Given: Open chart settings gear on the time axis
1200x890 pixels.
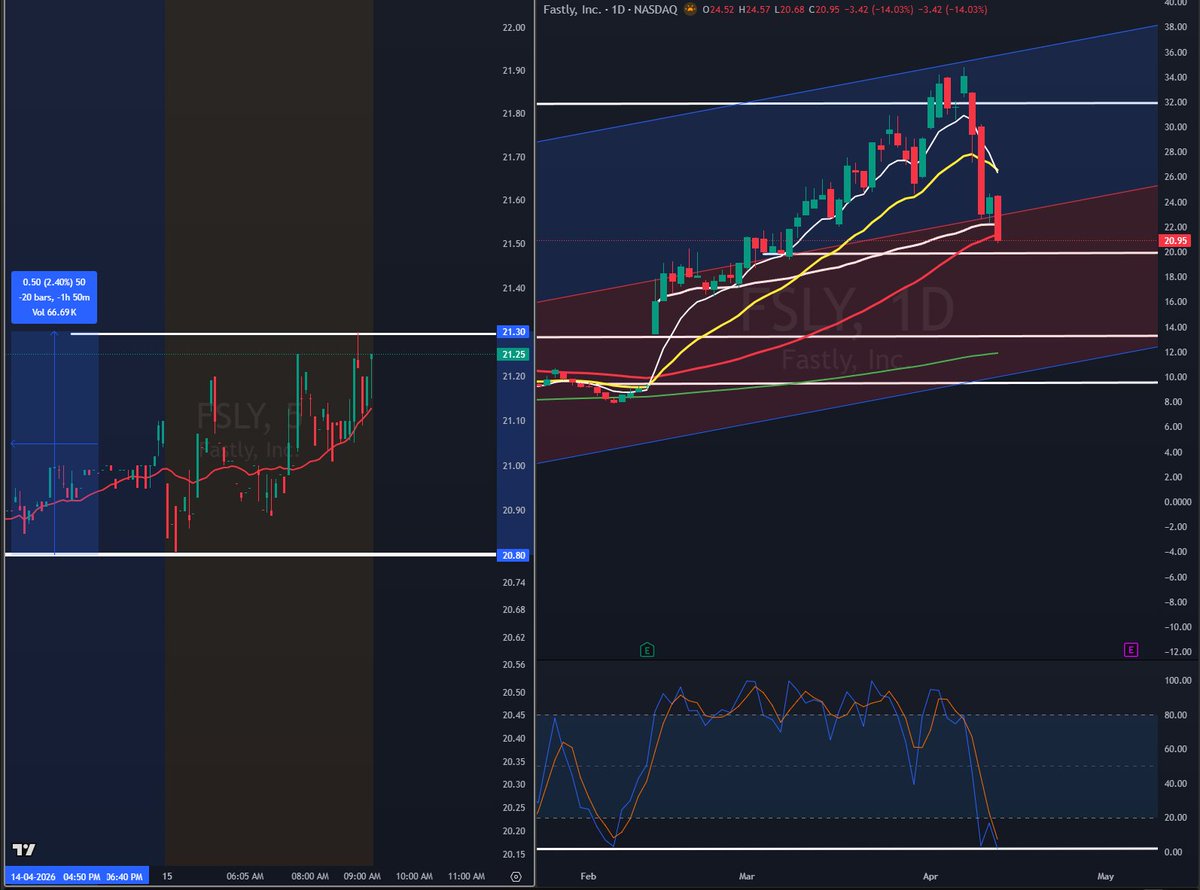Looking at the screenshot, I should (x=515, y=876).
